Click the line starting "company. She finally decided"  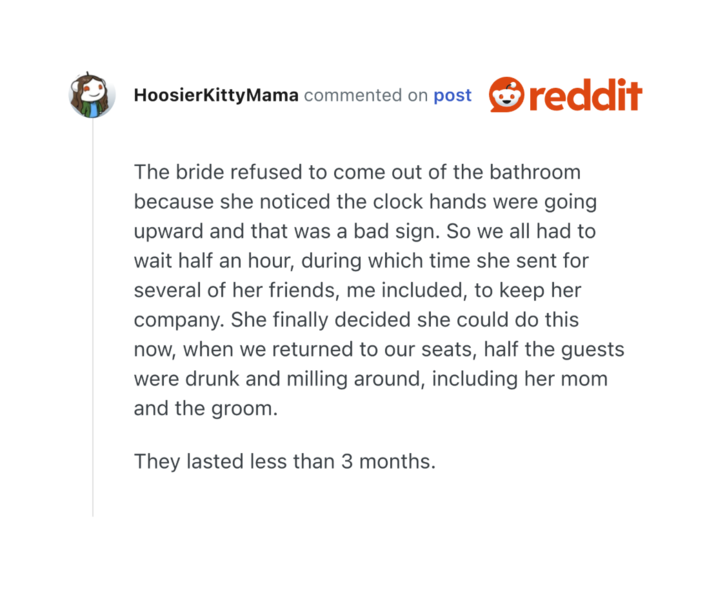click(x=356, y=320)
